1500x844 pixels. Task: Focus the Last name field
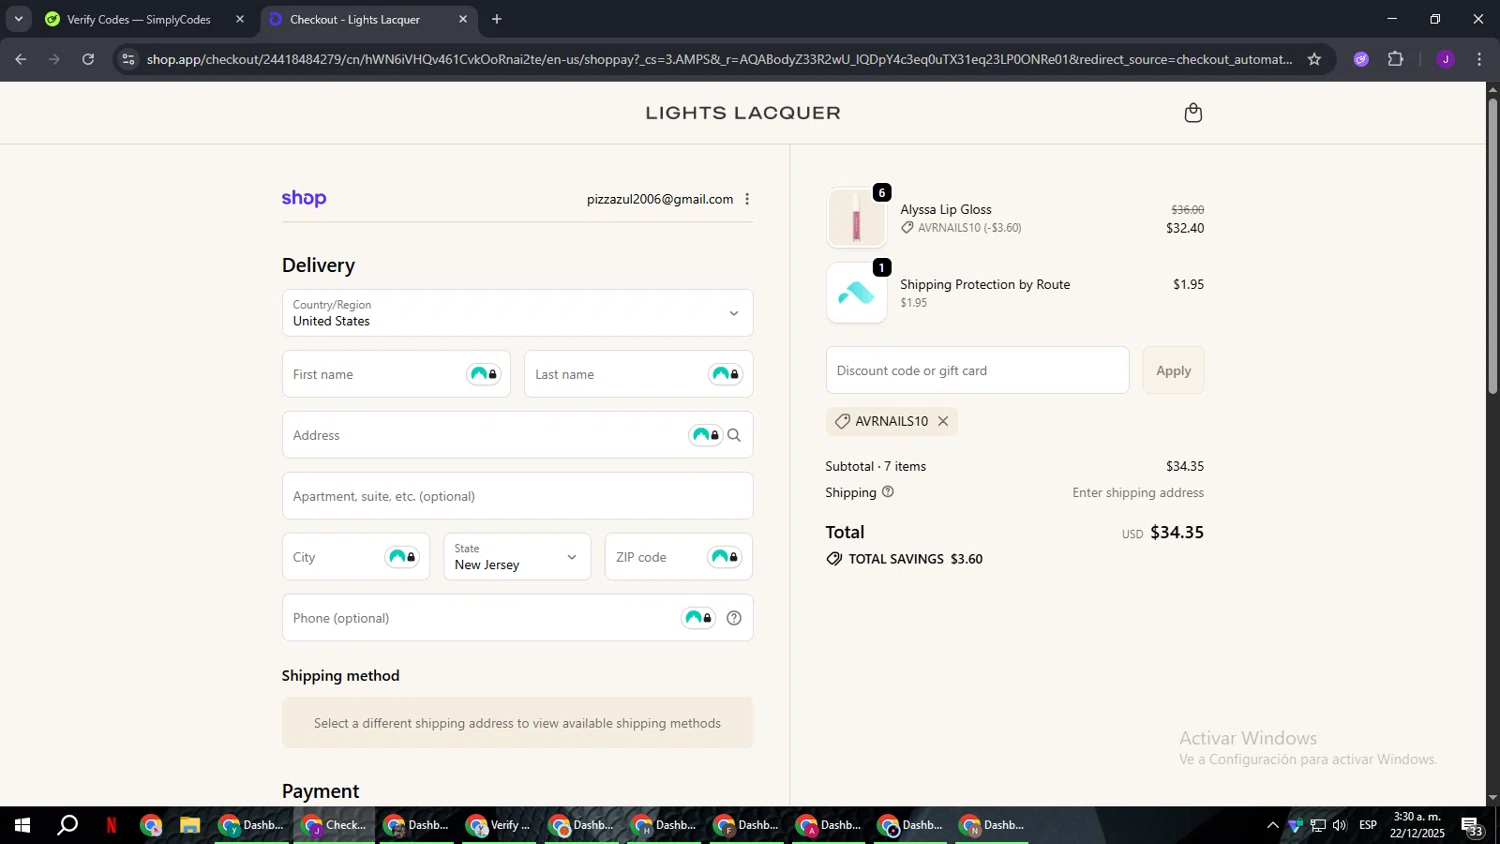point(638,374)
